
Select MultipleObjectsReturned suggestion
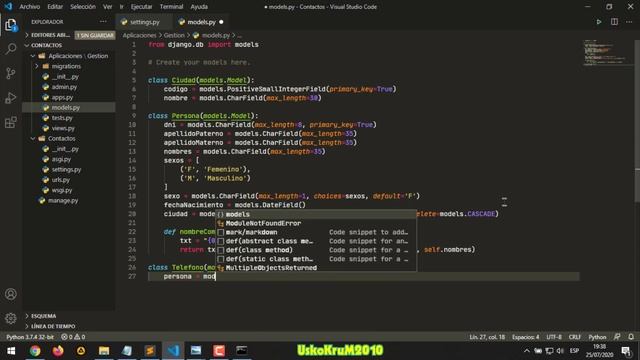point(316,268)
